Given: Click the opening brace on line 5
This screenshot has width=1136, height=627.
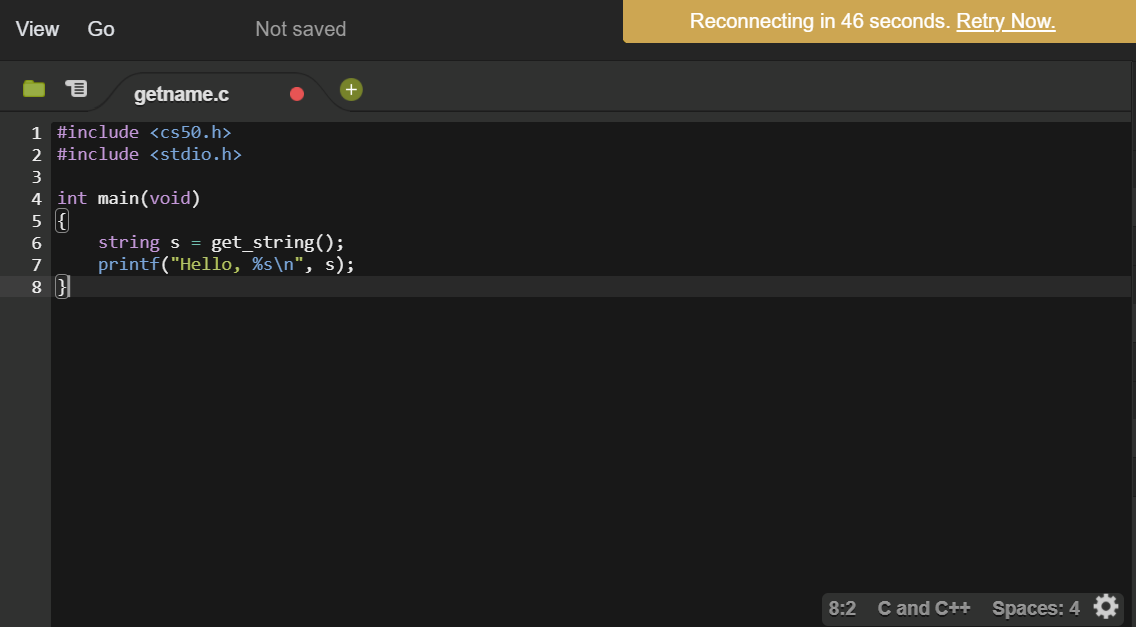Looking at the screenshot, I should [x=62, y=221].
